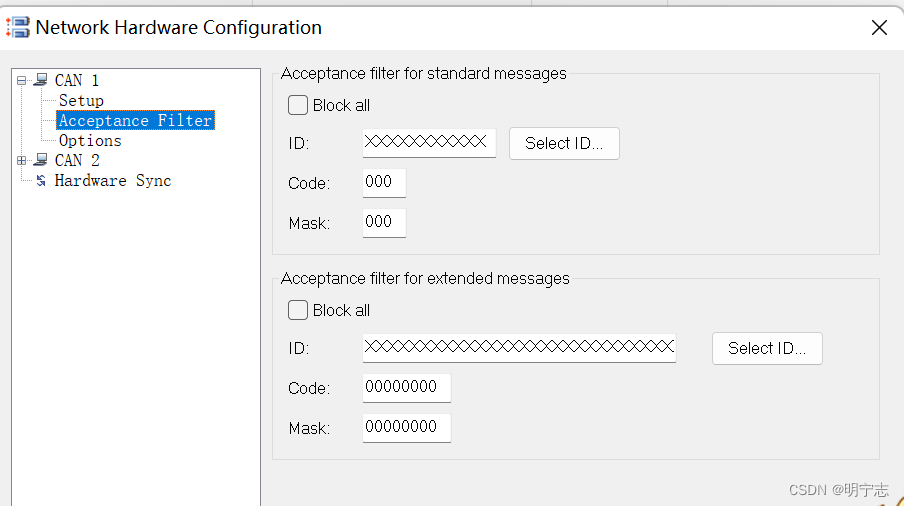Focus the extended messages Code field
Image resolution: width=904 pixels, height=506 pixels.
(406, 387)
